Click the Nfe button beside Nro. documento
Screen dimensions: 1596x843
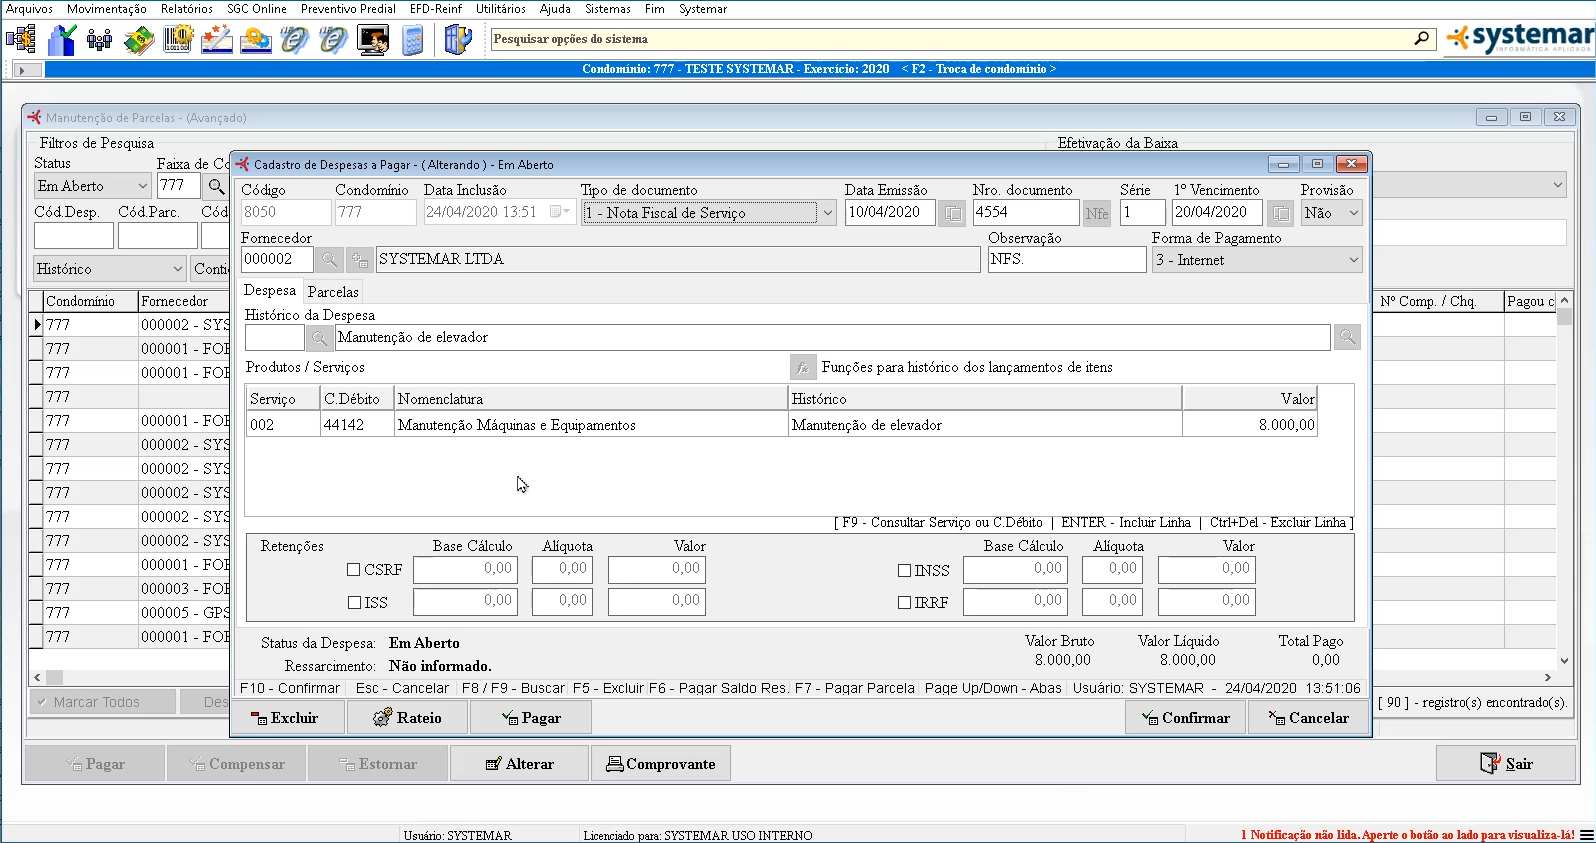tap(1097, 213)
